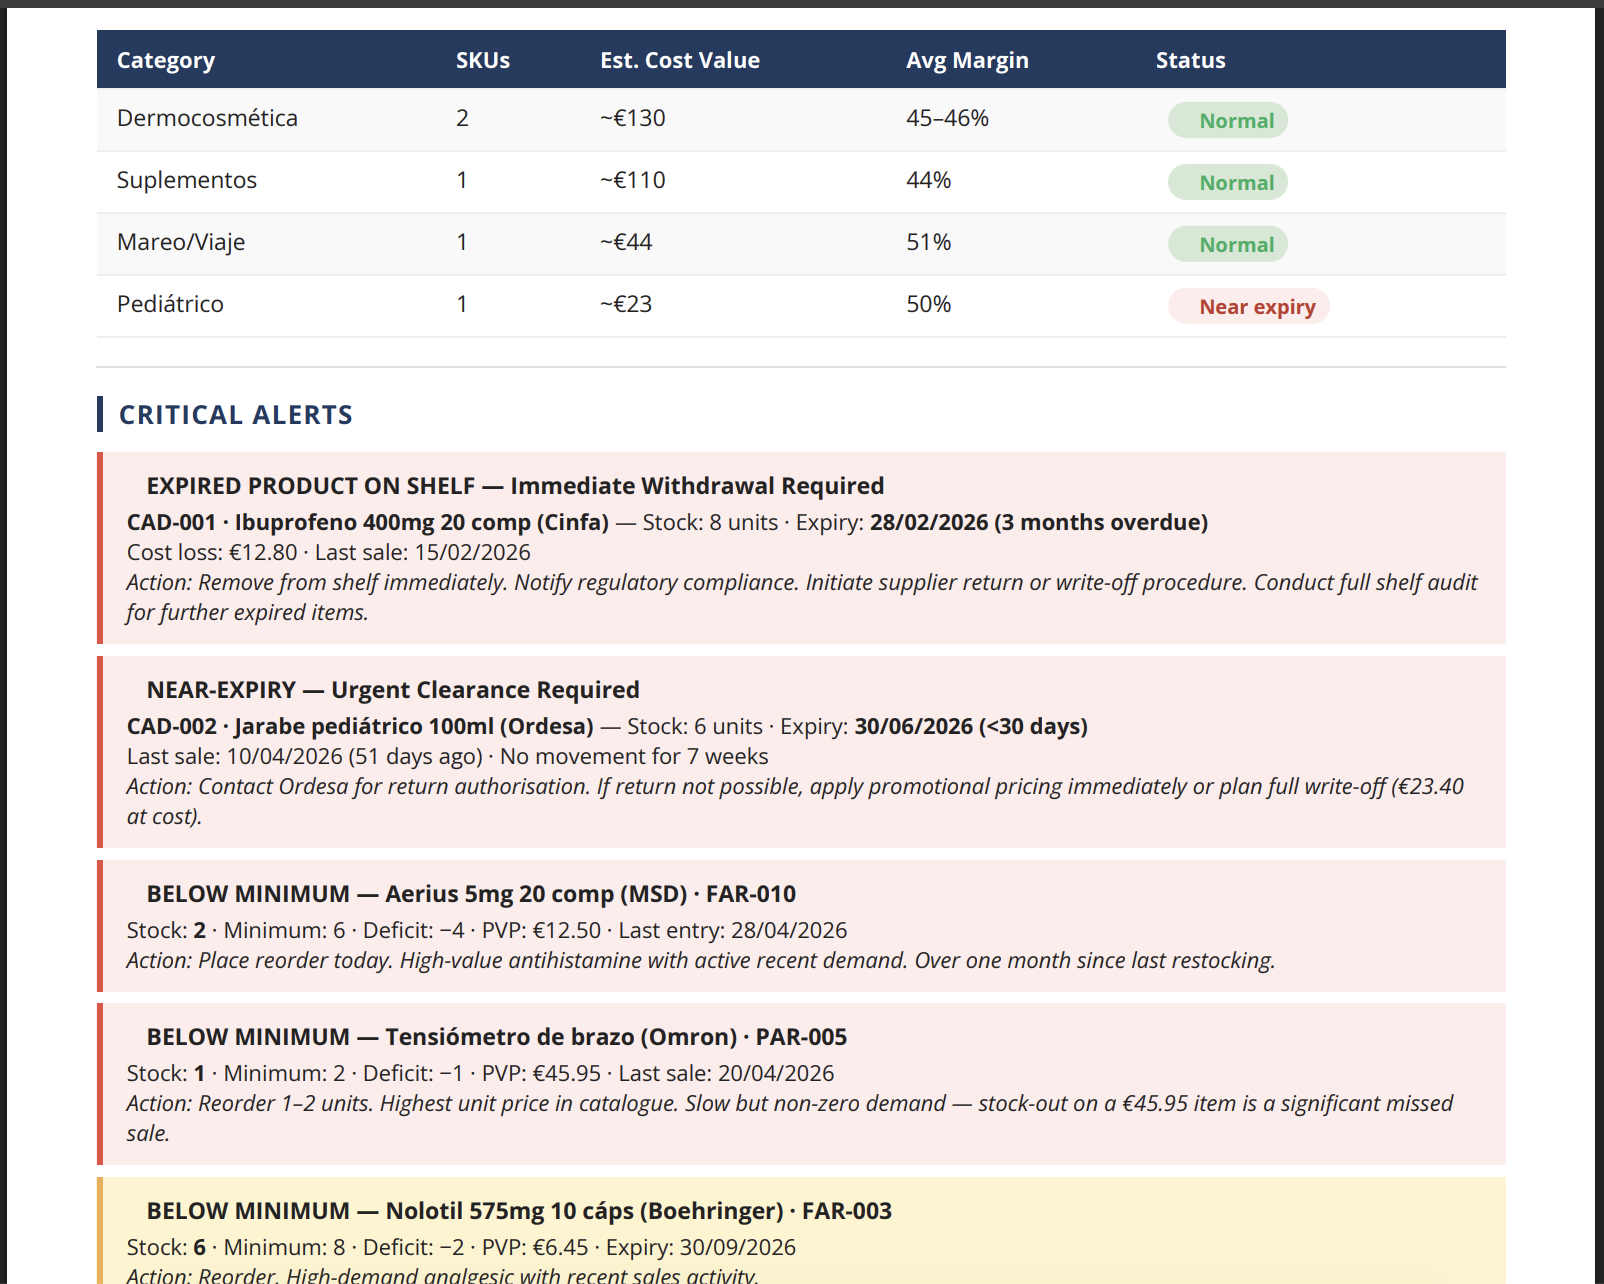Click the Status column header
This screenshot has height=1284, width=1604.
1190,60
